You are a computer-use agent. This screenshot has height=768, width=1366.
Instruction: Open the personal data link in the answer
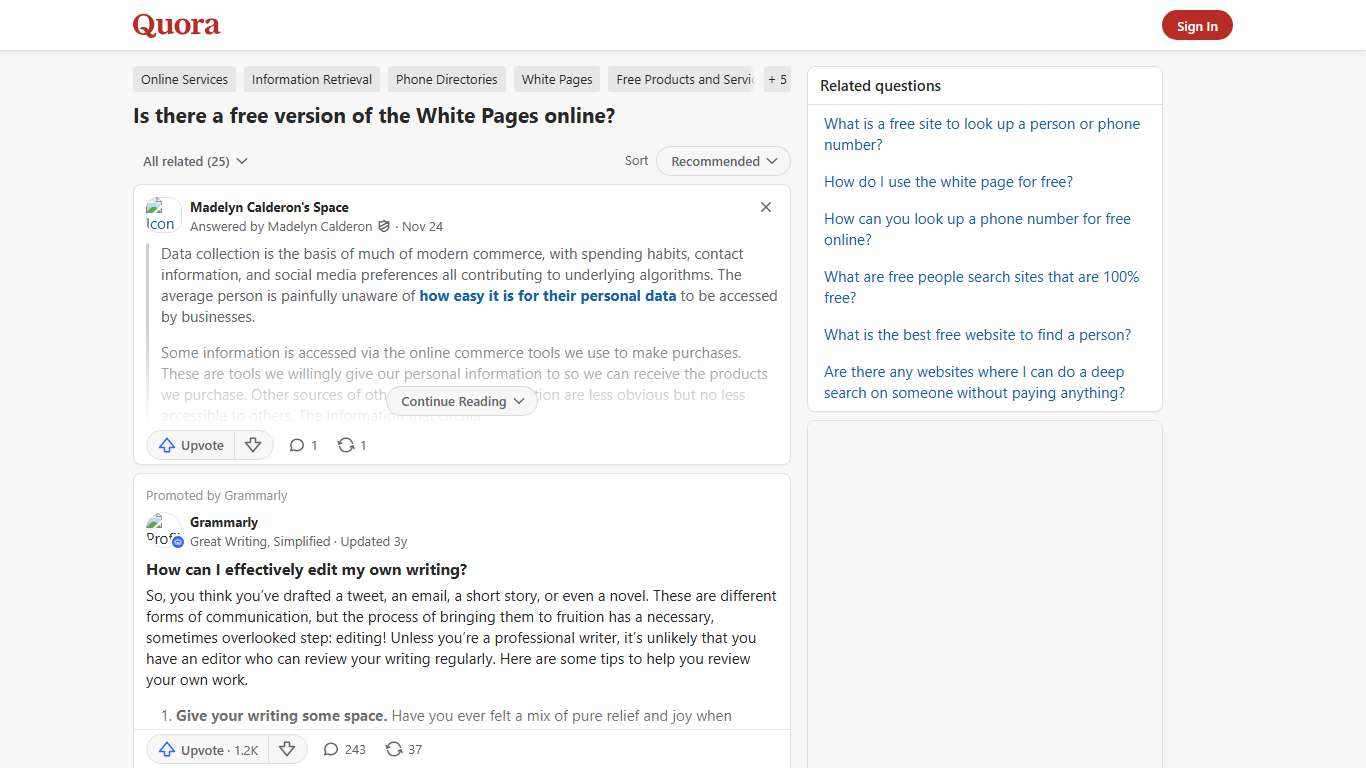click(x=548, y=295)
